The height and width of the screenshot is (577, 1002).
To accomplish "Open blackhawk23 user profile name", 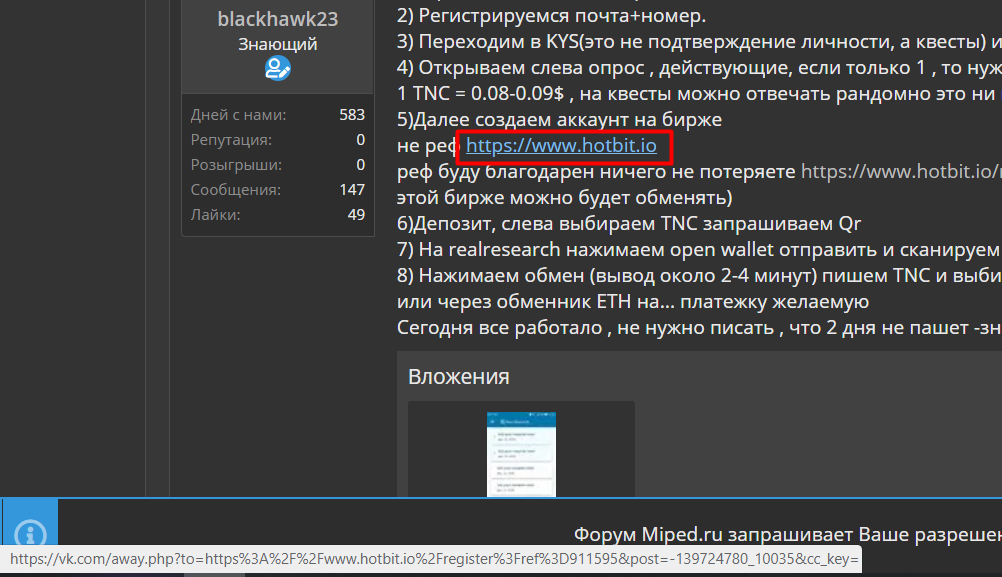I will pyautogui.click(x=278, y=19).
